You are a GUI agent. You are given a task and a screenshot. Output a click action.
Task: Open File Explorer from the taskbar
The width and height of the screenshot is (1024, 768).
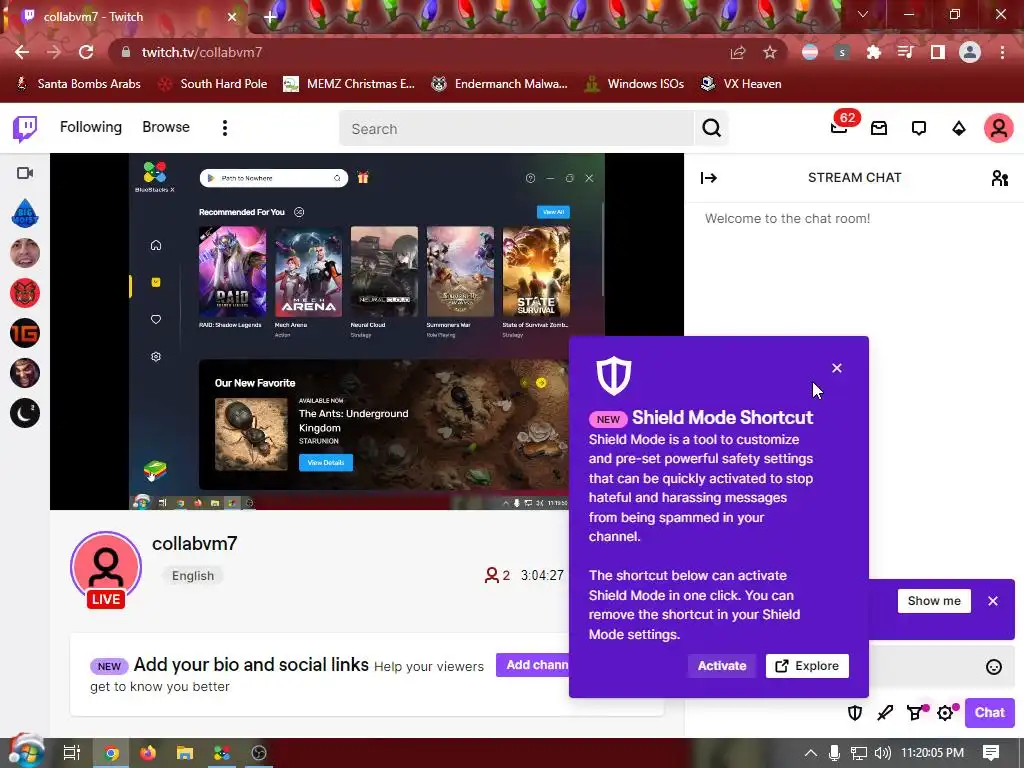(185, 754)
